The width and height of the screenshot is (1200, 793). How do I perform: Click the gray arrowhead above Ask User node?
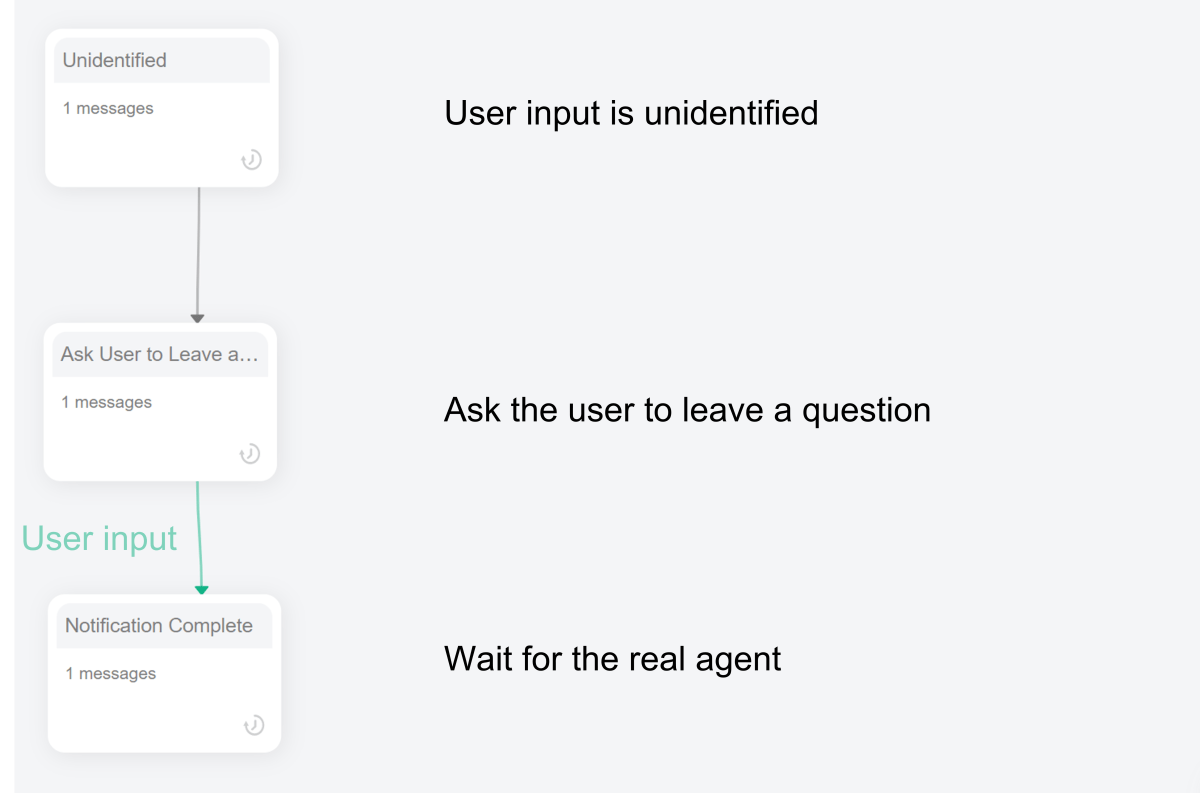point(197,318)
